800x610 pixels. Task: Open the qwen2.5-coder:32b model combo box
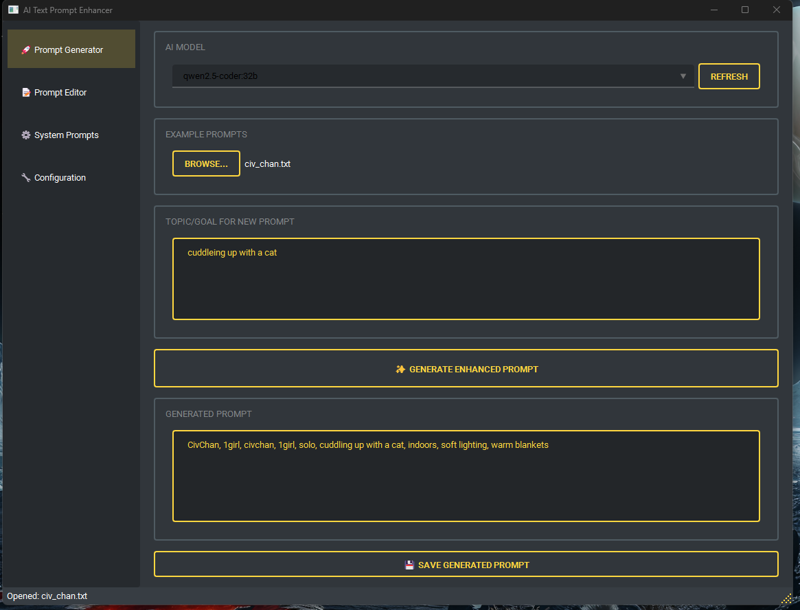(433, 76)
